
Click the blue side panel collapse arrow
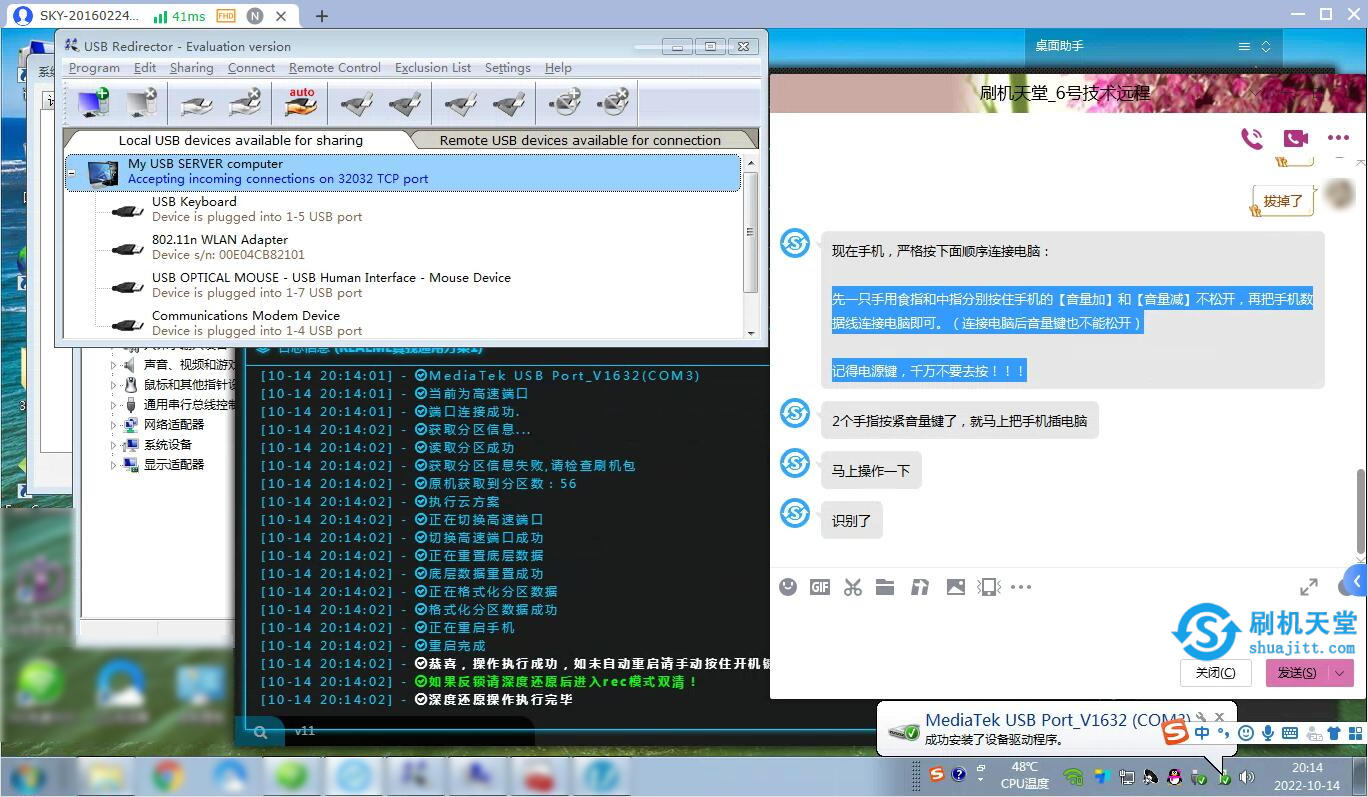pyautogui.click(x=1356, y=580)
